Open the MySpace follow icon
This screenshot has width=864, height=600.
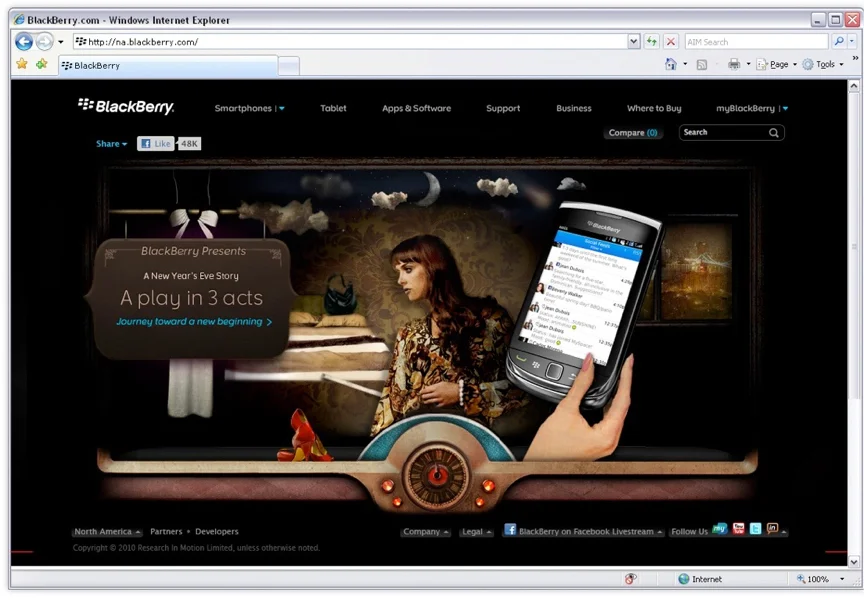pos(720,528)
